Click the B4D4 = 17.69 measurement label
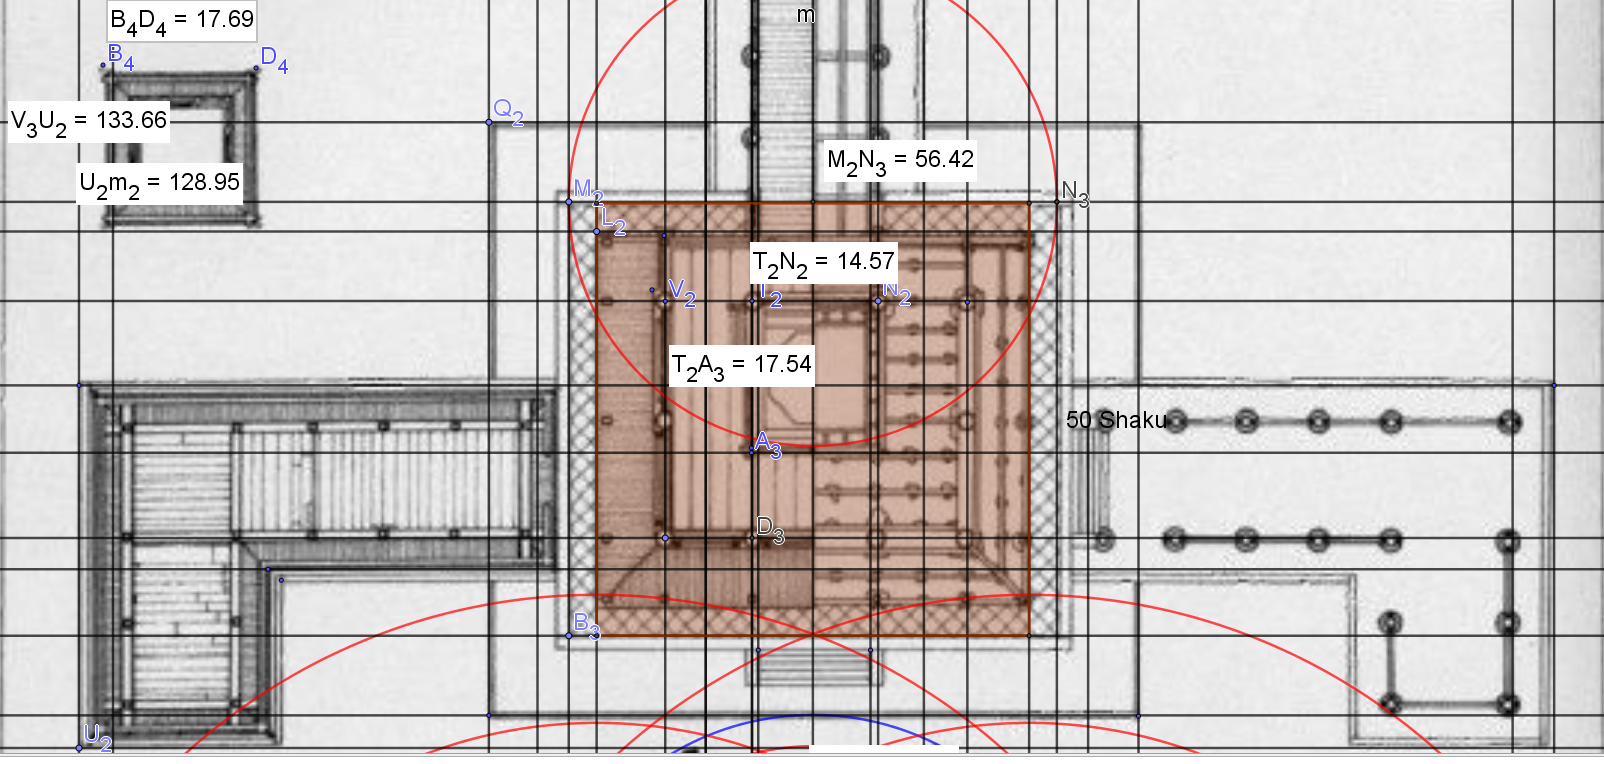This screenshot has height=764, width=1604. [x=181, y=20]
